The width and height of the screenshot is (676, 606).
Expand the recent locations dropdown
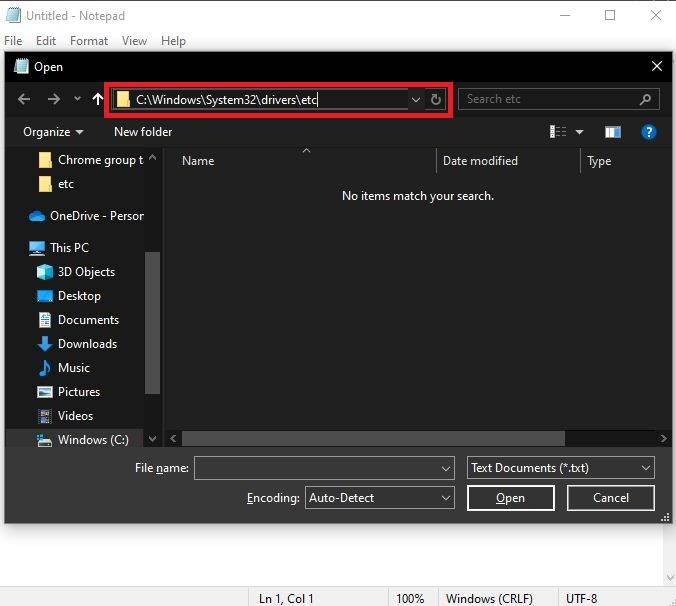coord(77,99)
